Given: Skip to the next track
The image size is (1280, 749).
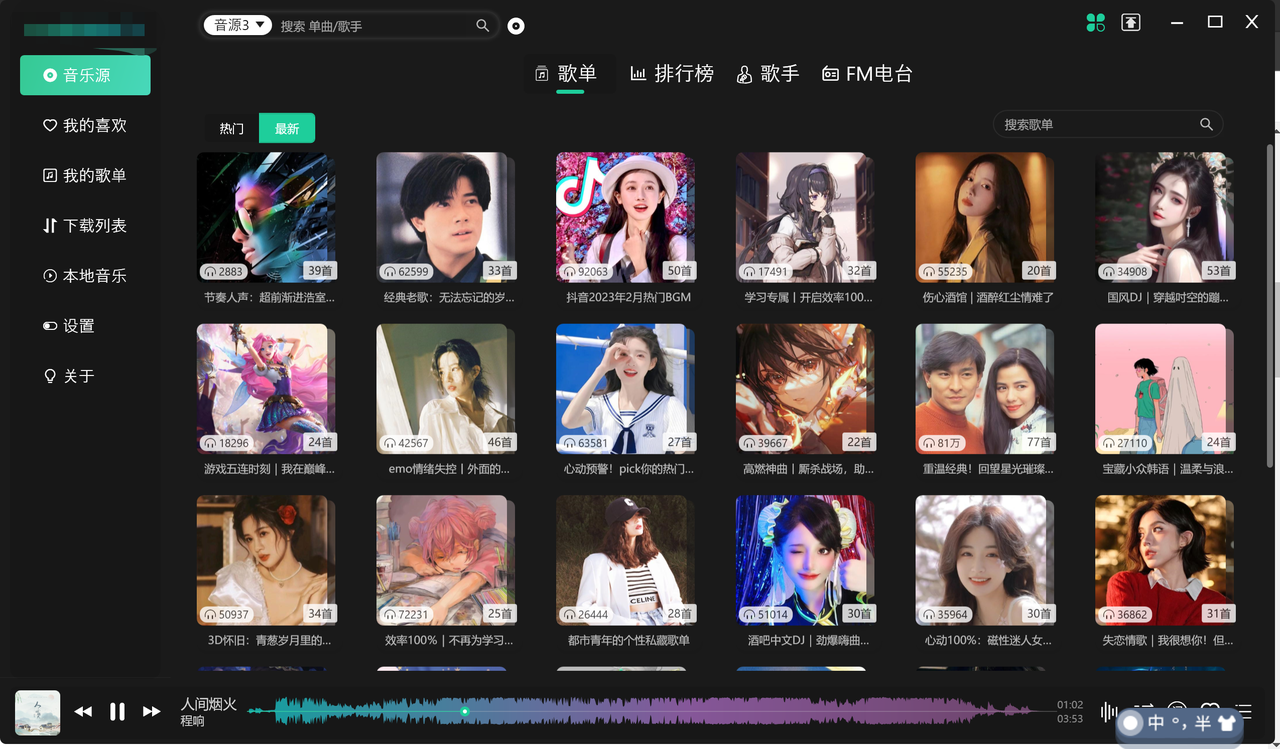Looking at the screenshot, I should pos(151,711).
